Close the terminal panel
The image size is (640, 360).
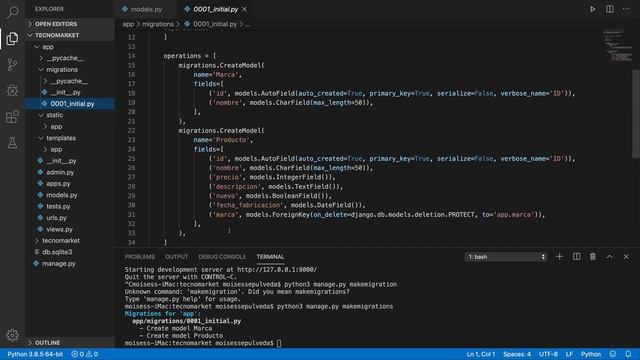[626, 256]
